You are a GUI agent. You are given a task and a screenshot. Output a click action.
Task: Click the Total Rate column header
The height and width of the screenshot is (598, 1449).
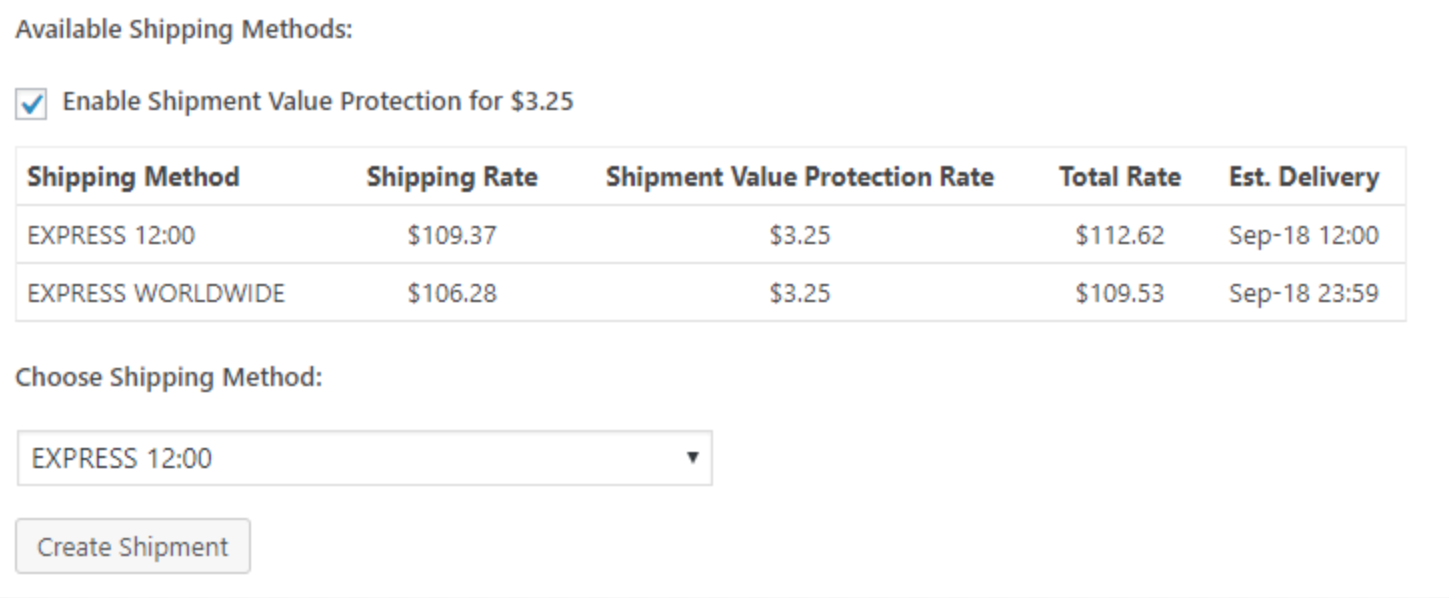click(x=1120, y=177)
